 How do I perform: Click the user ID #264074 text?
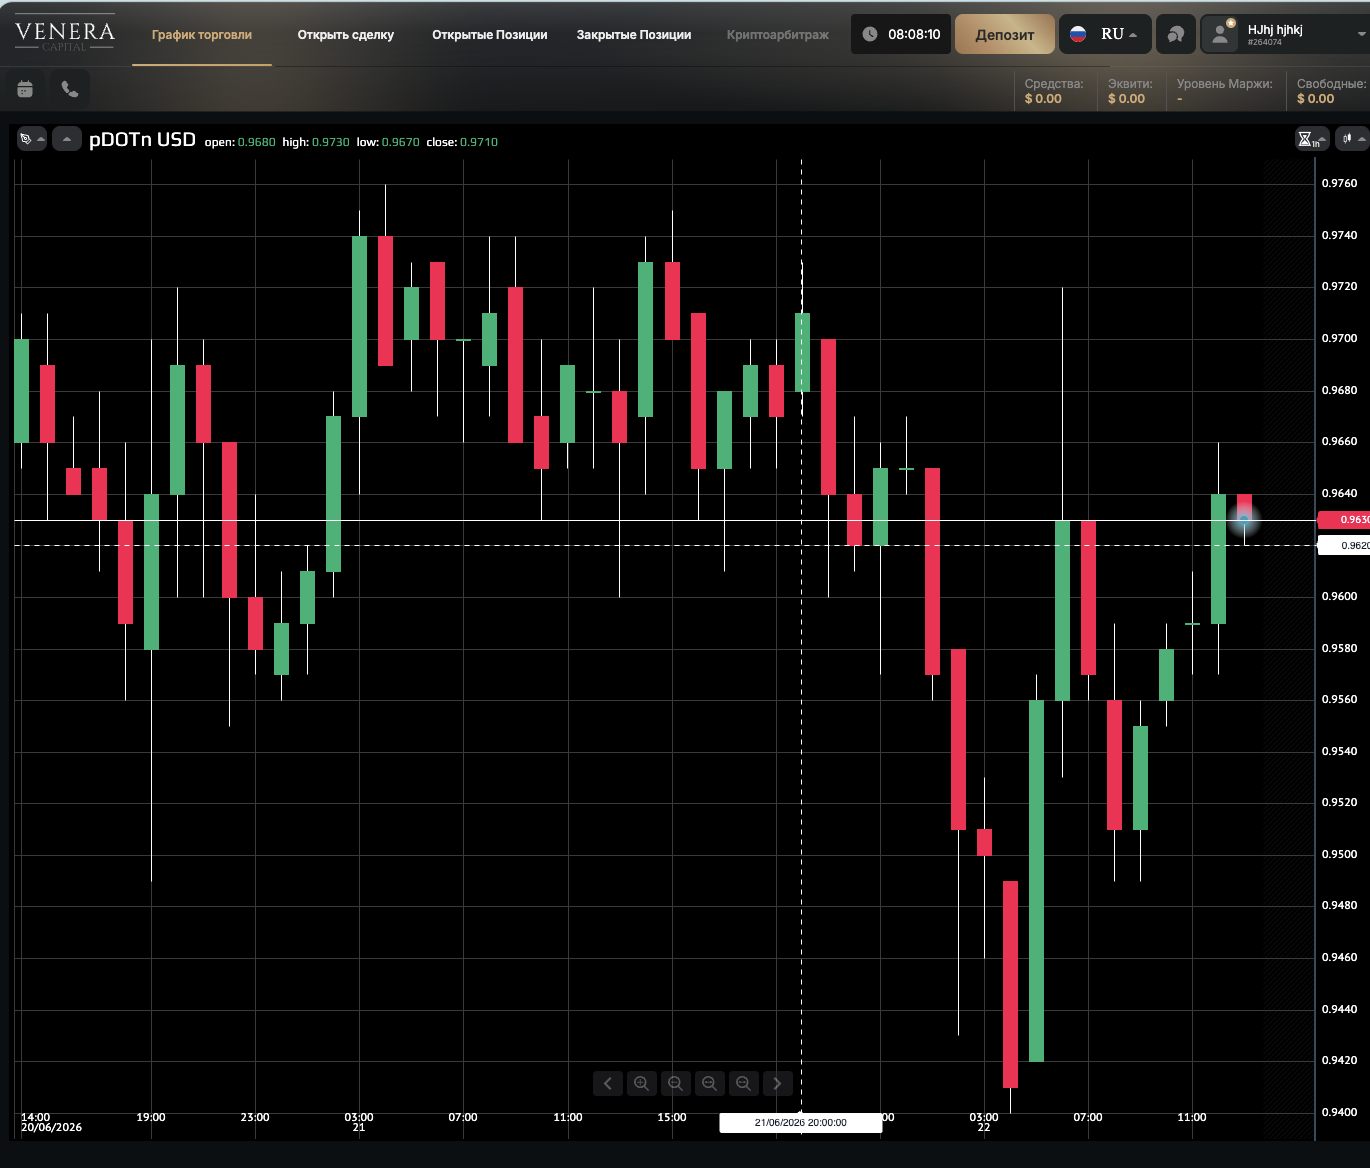(1265, 43)
